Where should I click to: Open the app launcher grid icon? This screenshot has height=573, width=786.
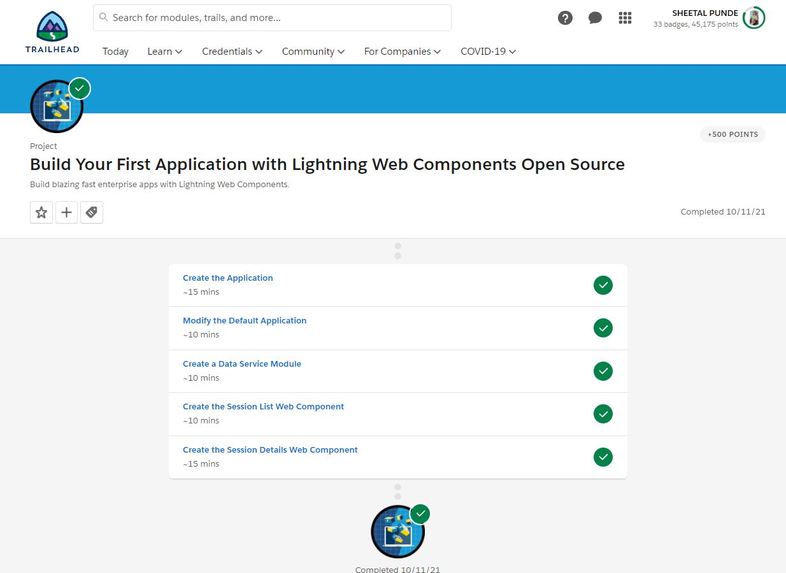click(x=625, y=18)
